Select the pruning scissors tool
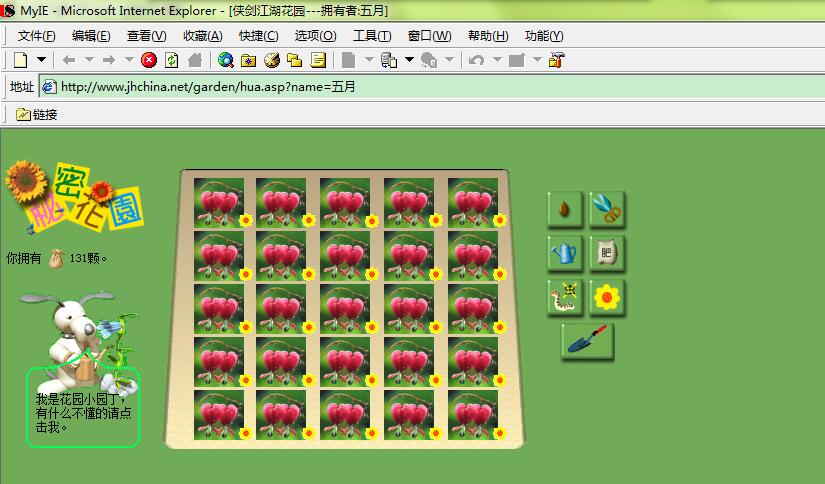Viewport: 825px width, 484px height. click(x=607, y=209)
